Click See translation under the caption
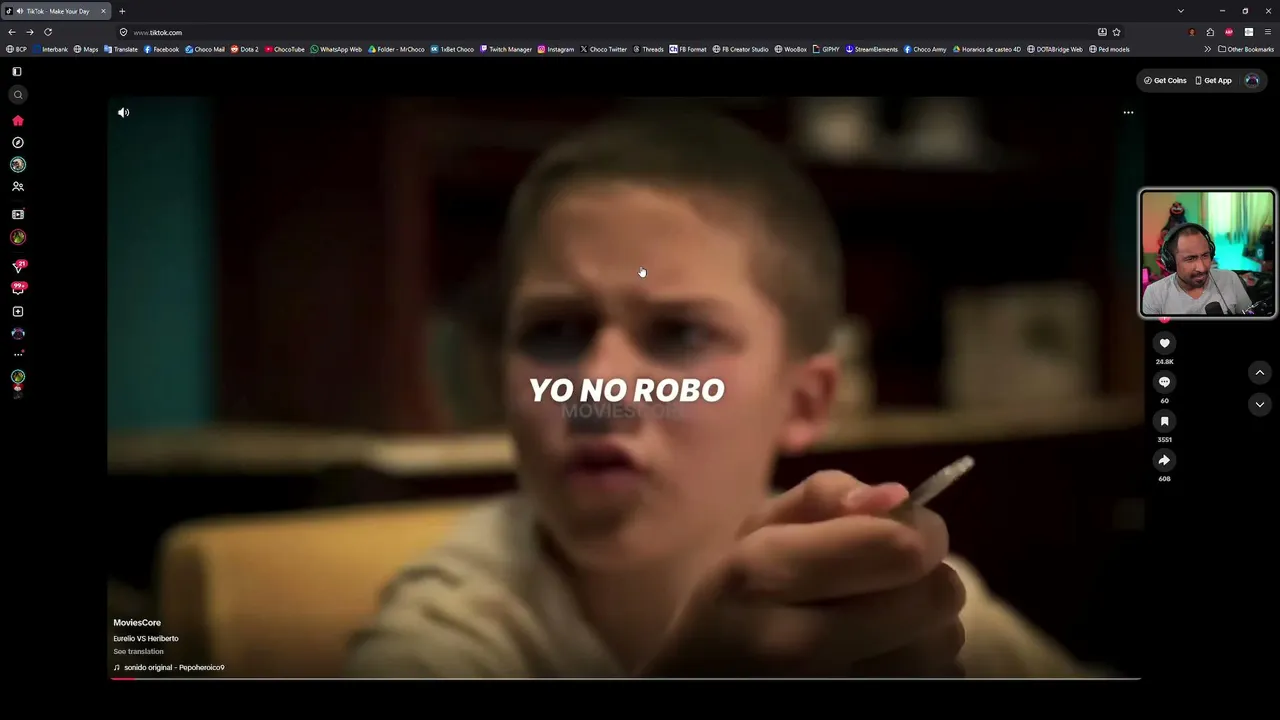Viewport: 1280px width, 720px height. 138,652
